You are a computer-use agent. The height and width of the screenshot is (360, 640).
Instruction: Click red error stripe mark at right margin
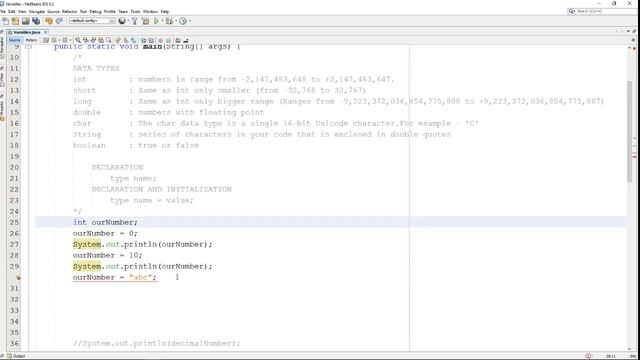point(634,156)
